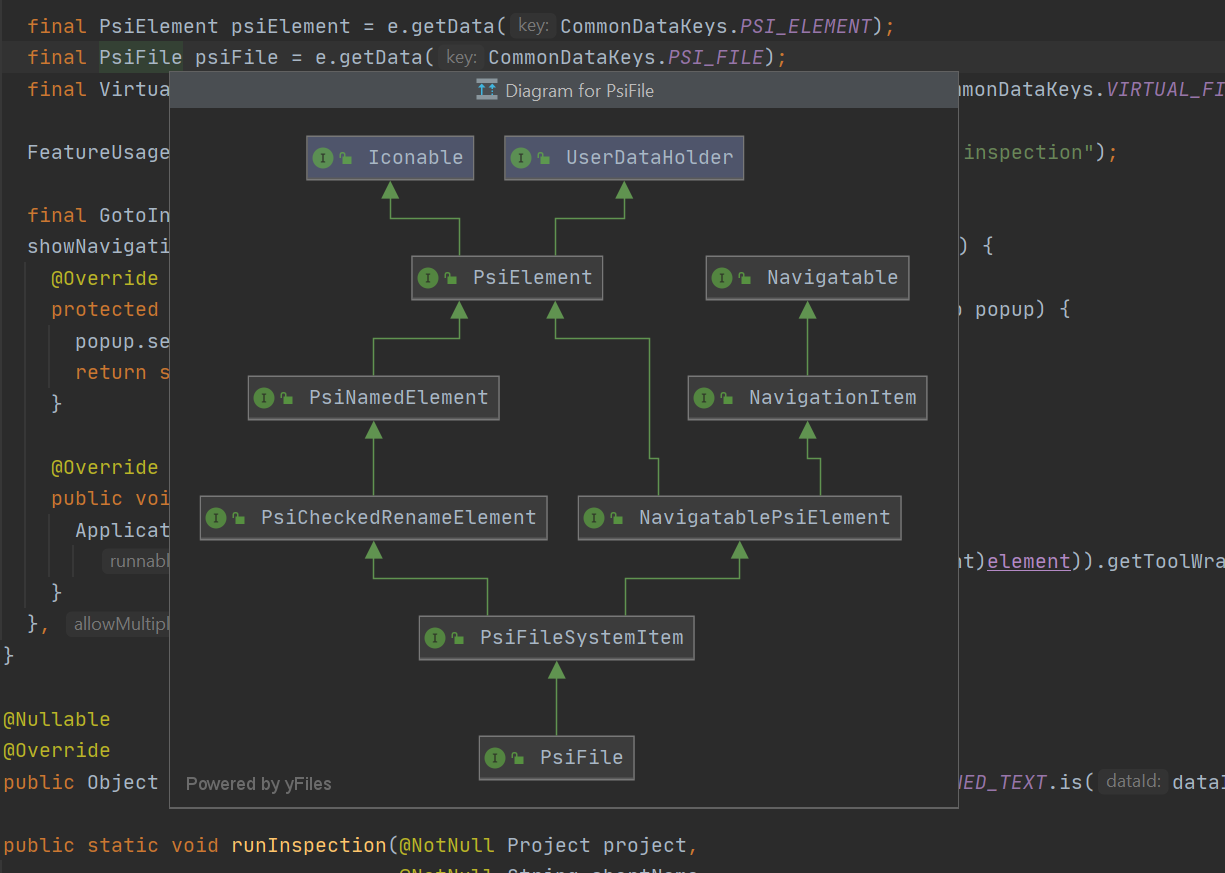Viewport: 1225px width, 873px height.
Task: Click the showNavigati method call text
Action: (x=99, y=247)
